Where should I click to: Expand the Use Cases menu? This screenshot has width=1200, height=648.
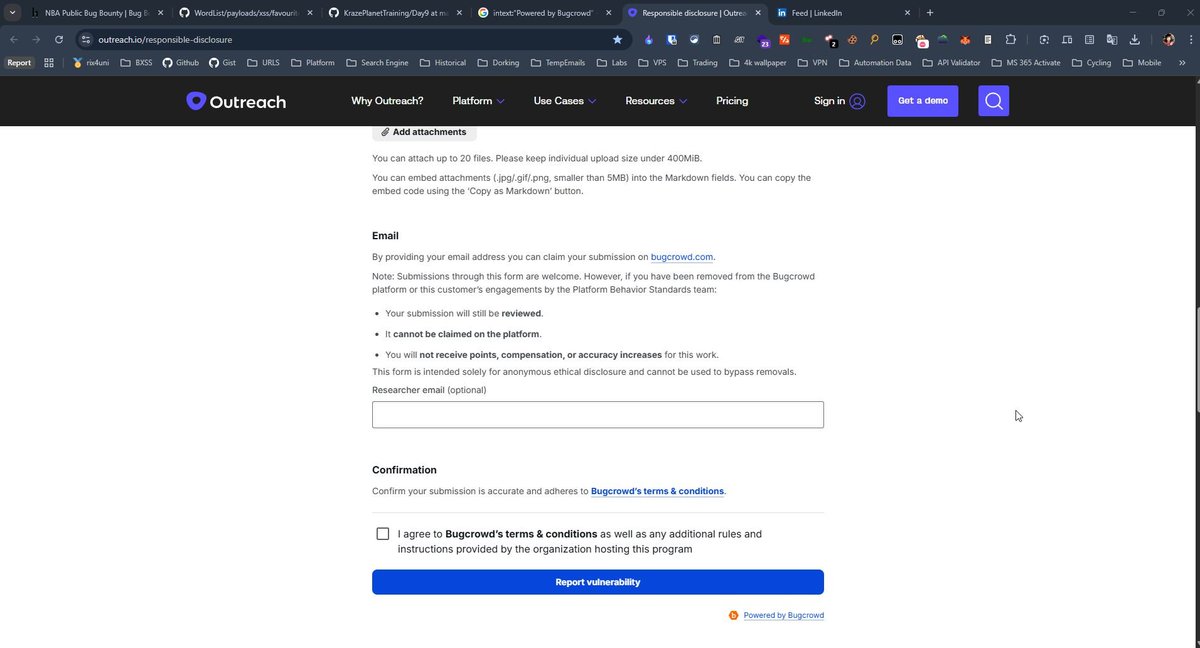point(565,101)
